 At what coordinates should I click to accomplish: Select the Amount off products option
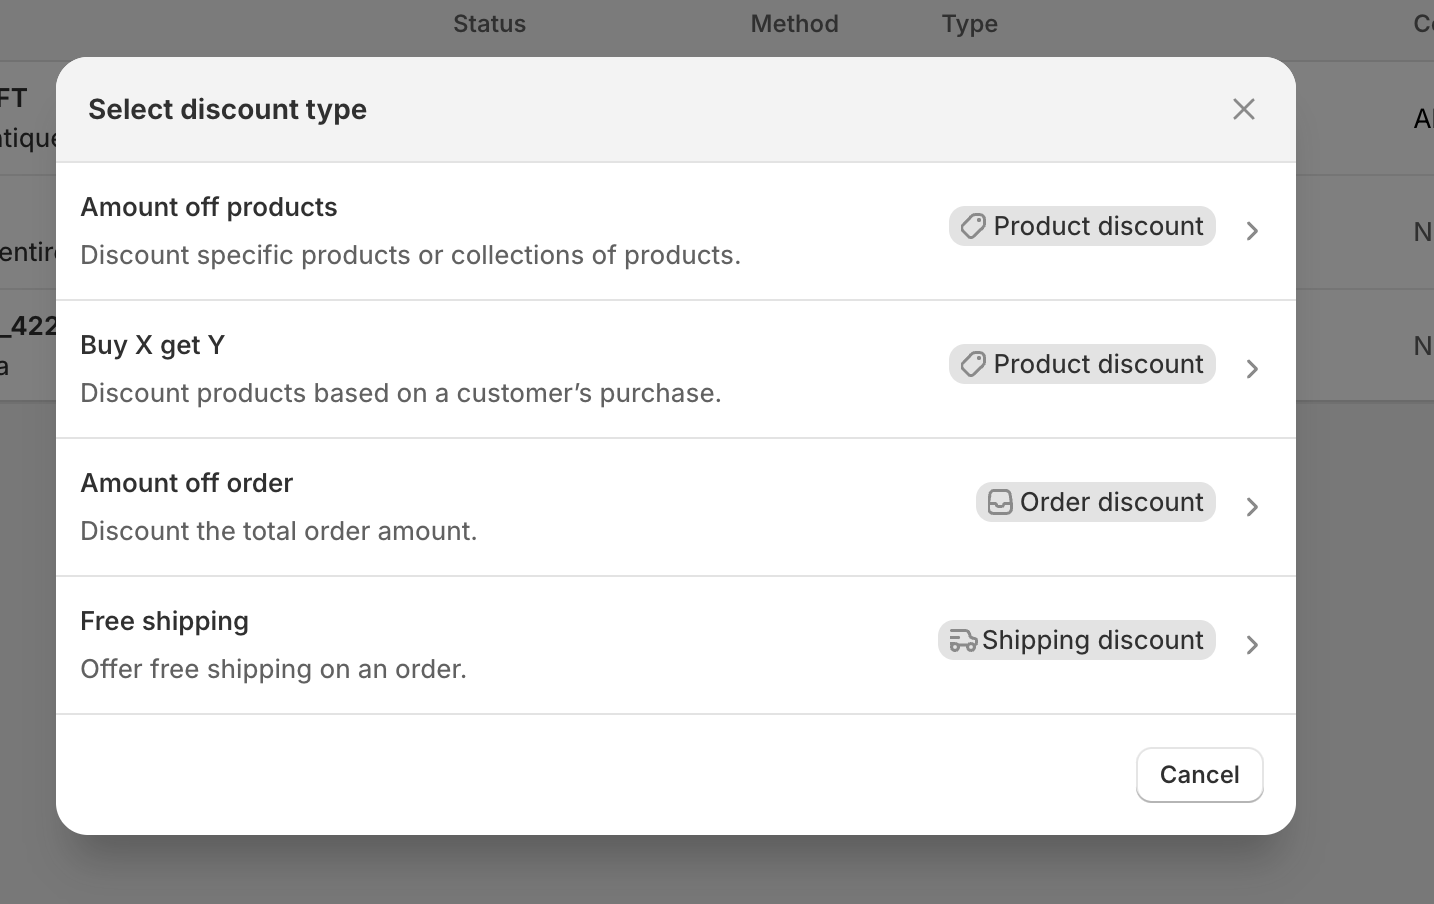tap(209, 207)
